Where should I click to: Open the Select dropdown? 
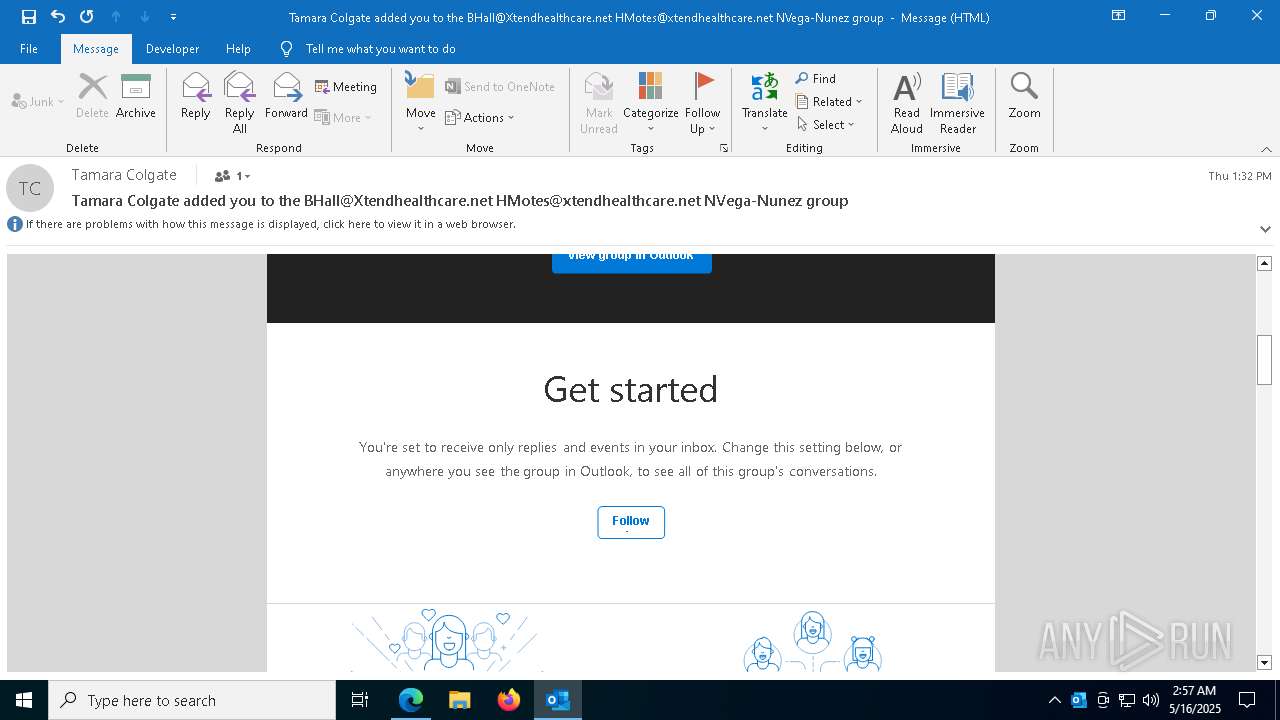826,124
